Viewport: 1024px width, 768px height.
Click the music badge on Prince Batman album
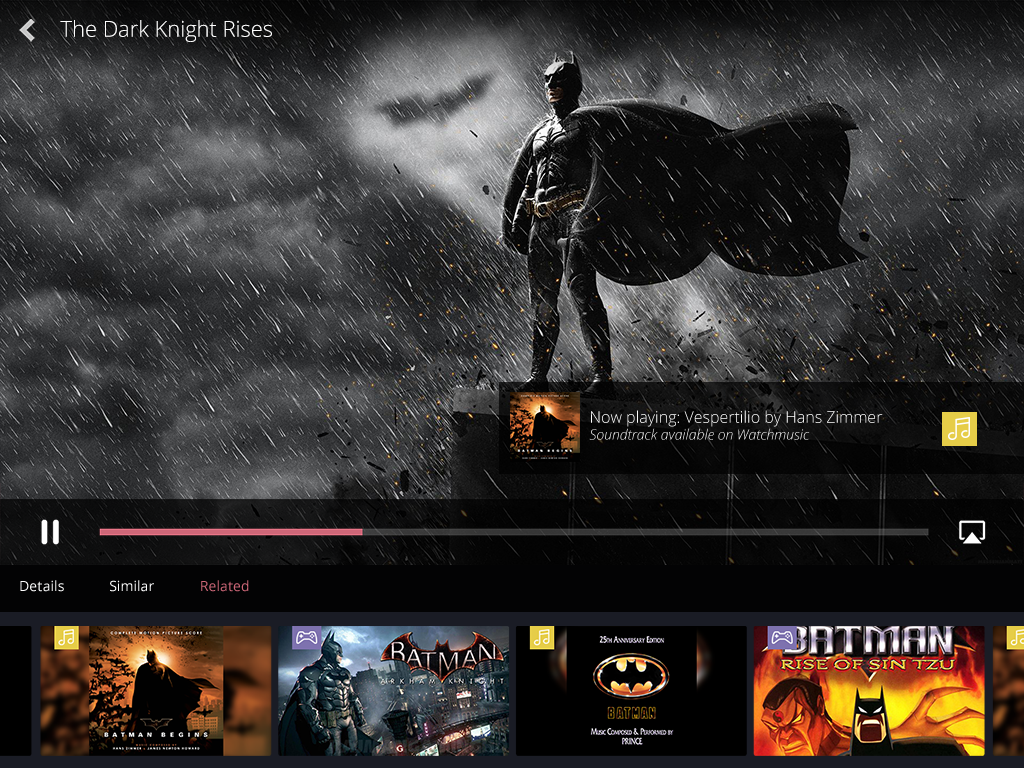pyautogui.click(x=542, y=637)
